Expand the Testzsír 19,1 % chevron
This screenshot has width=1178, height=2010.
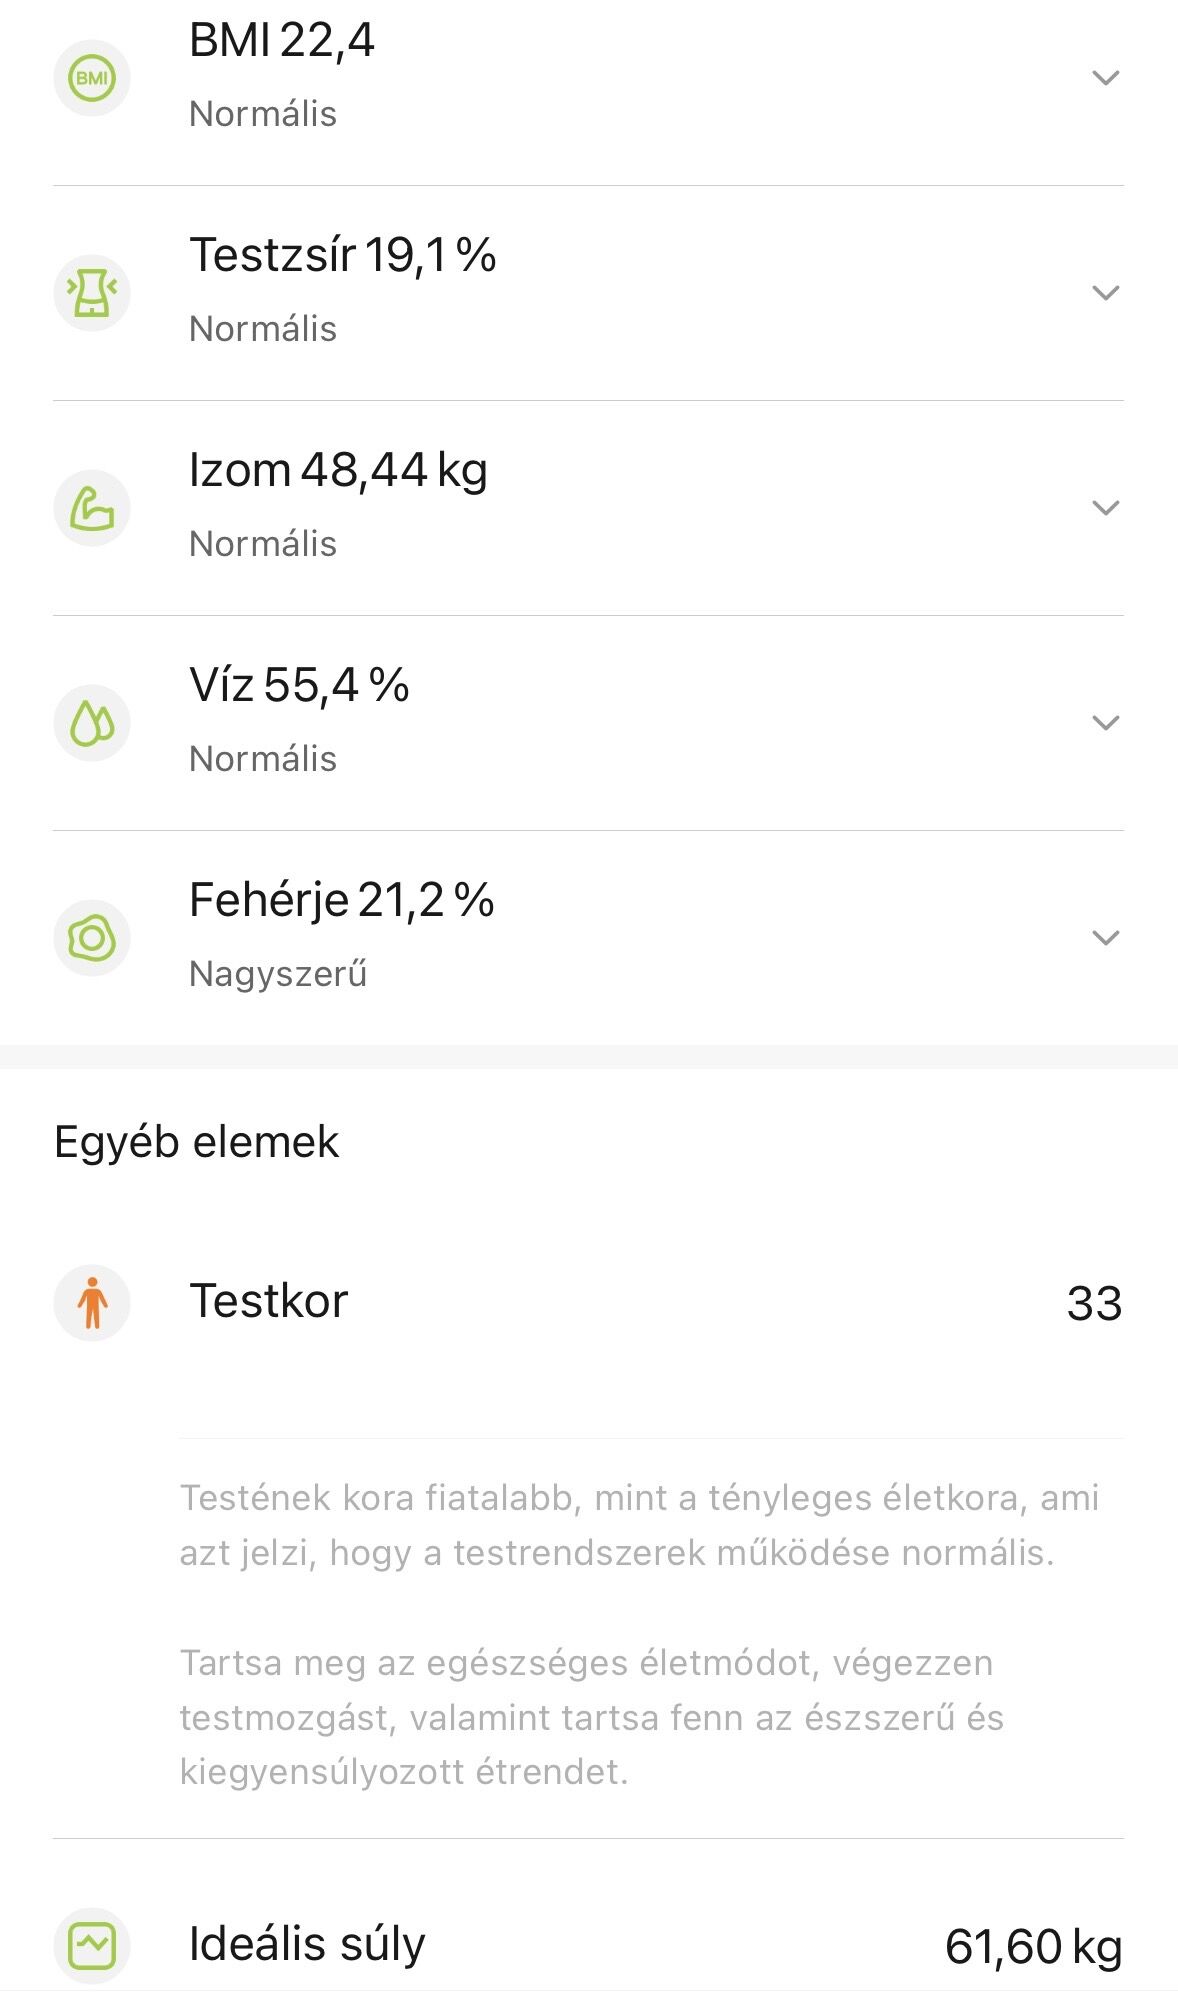[x=1105, y=293]
